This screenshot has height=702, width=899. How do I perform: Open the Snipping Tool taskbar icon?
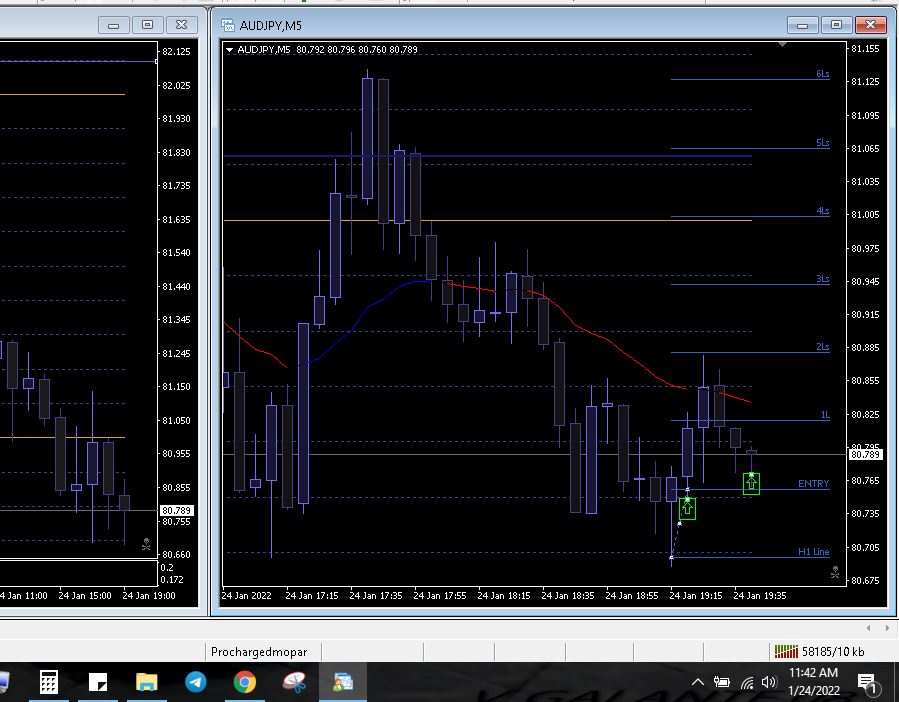pos(294,682)
